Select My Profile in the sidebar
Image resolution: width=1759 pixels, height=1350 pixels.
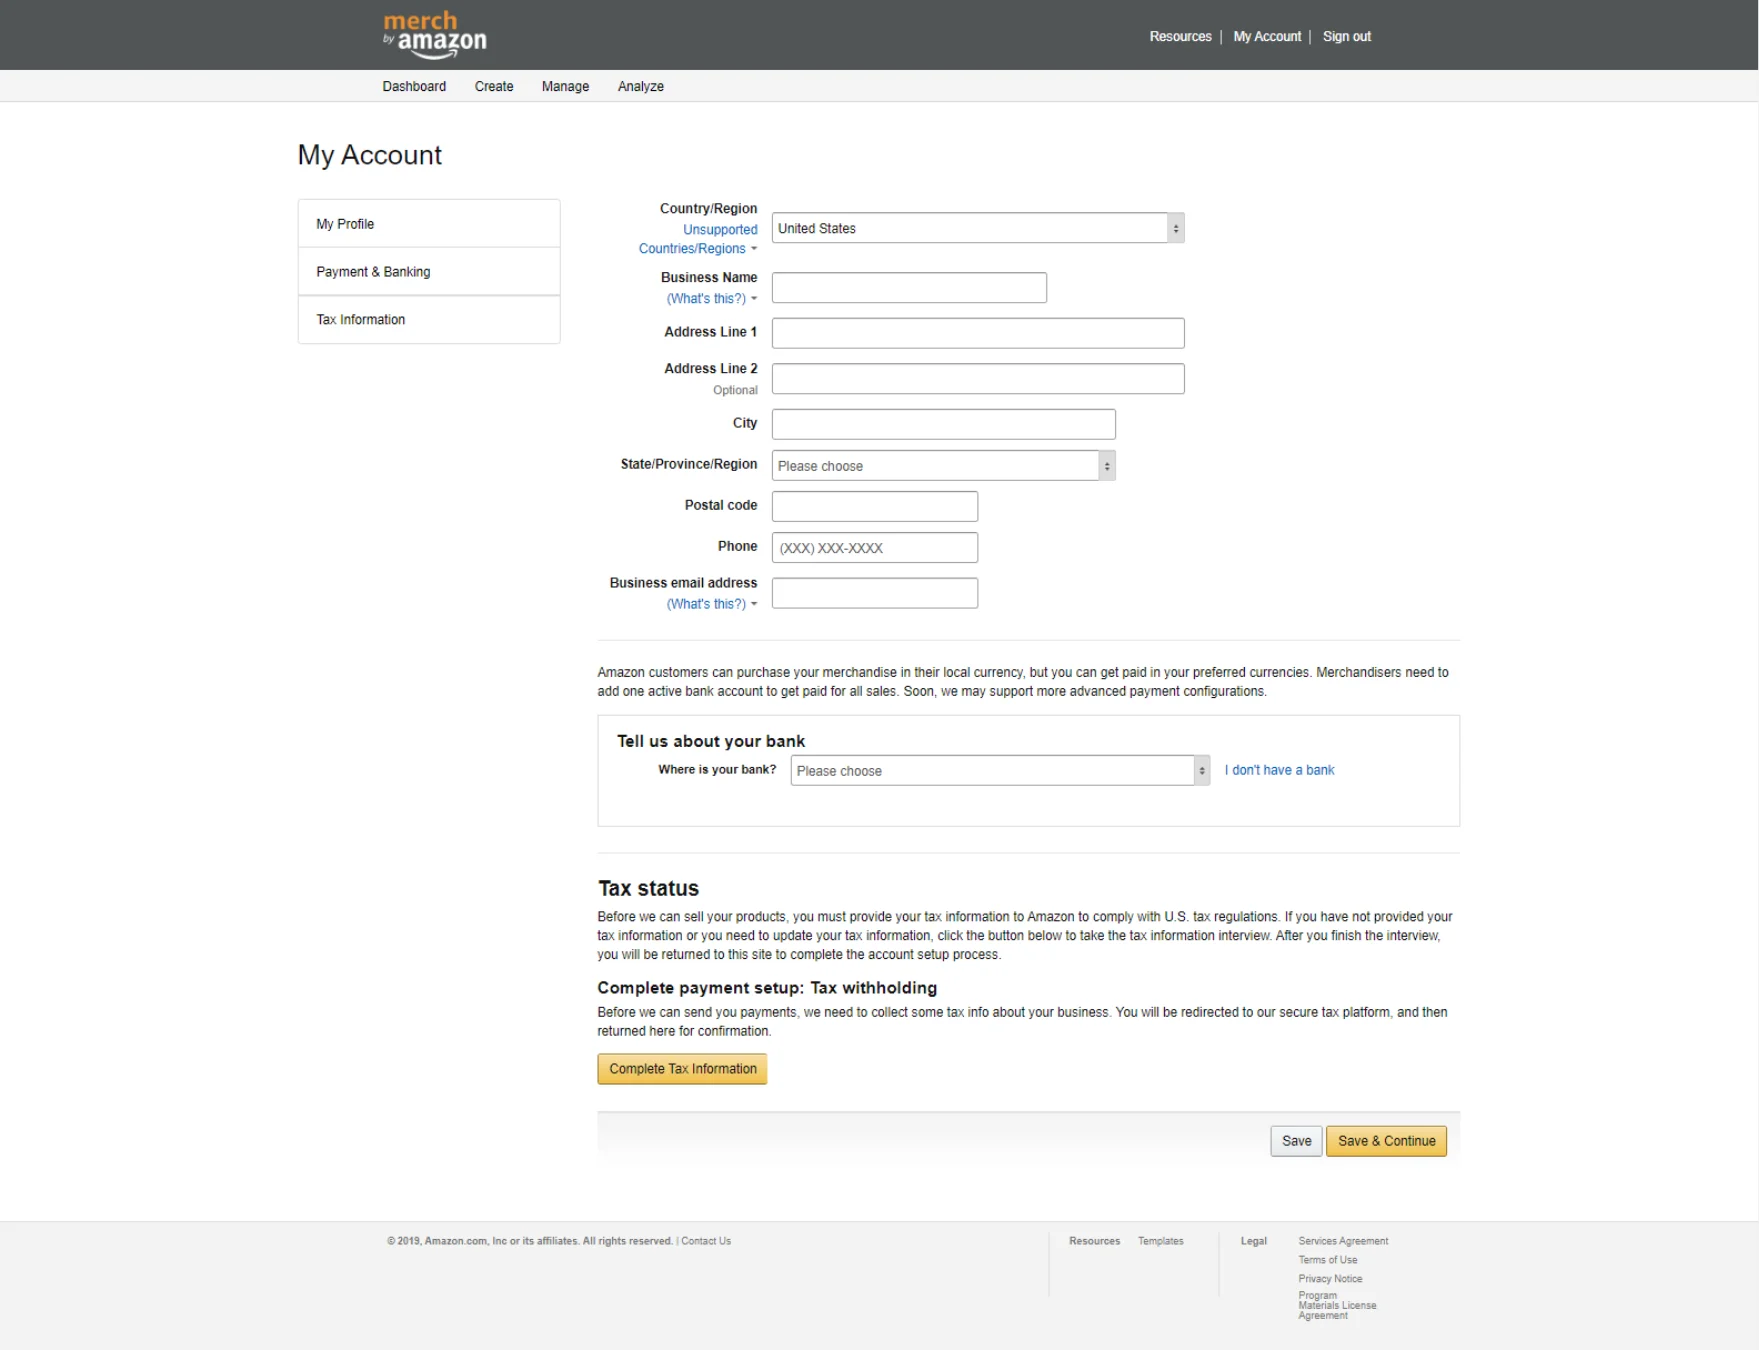344,223
